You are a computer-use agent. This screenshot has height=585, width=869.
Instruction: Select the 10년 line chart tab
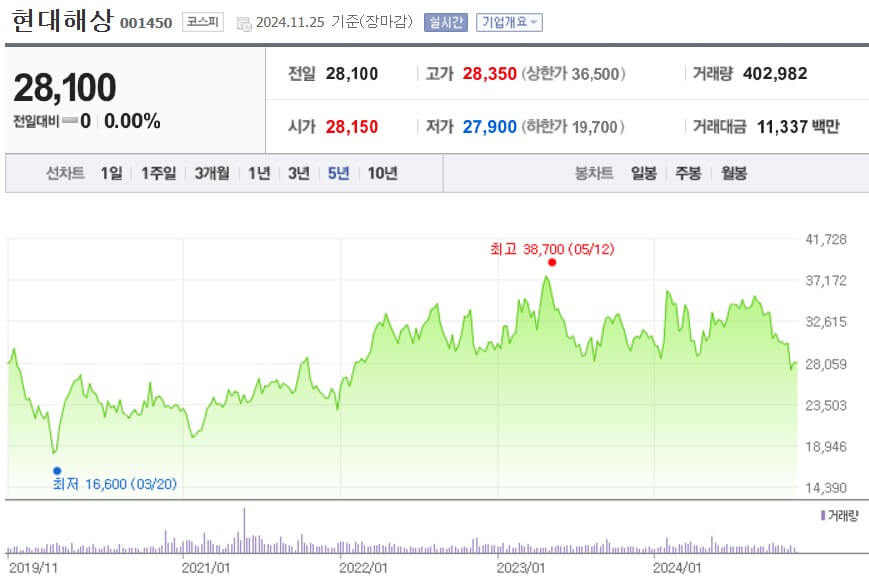pos(382,173)
